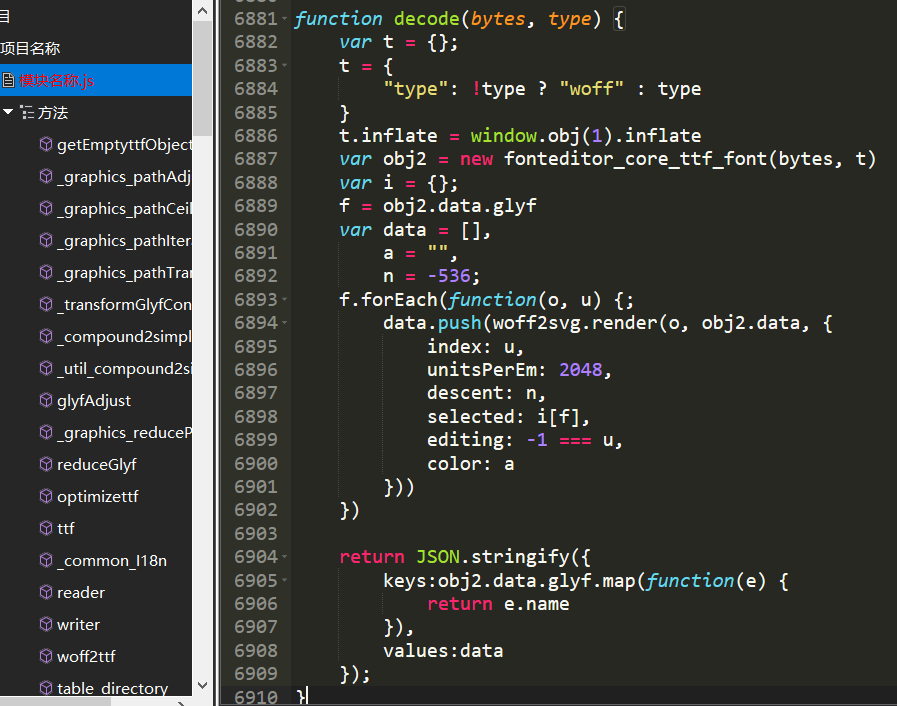The width and height of the screenshot is (897, 706).
Task: Click line number 6903 in gutter
Action: pyautogui.click(x=256, y=534)
